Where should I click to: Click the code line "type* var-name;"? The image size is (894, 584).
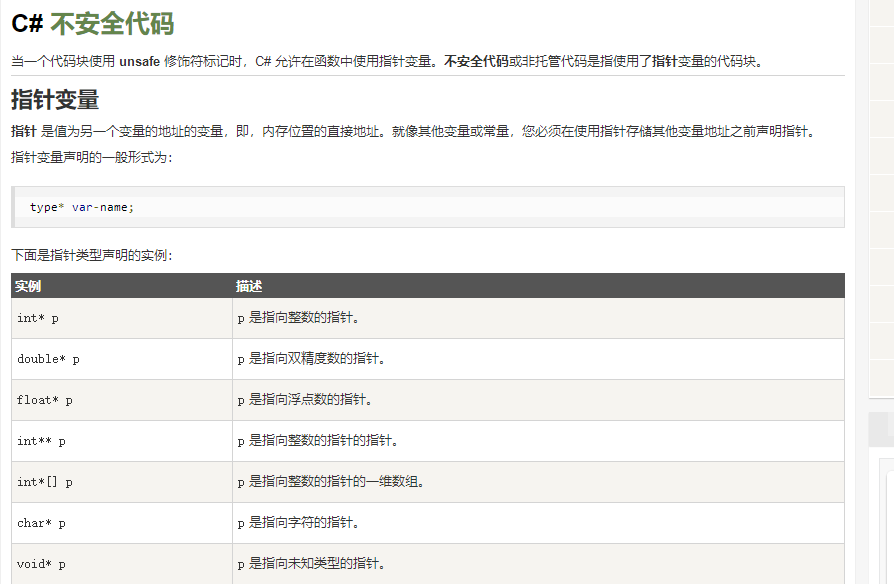(x=82, y=207)
